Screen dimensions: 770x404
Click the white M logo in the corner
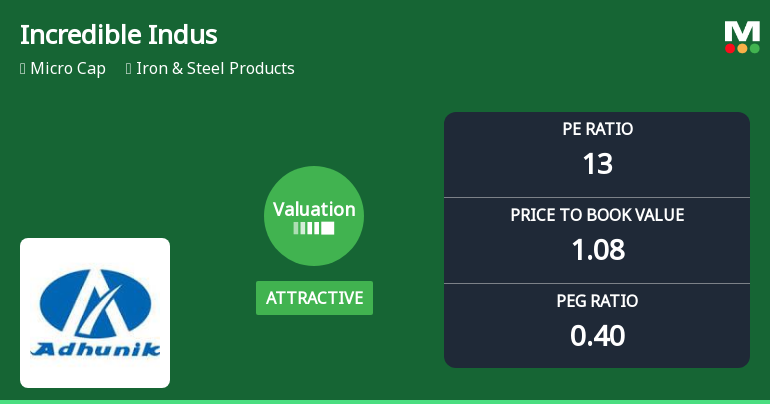tap(742, 31)
